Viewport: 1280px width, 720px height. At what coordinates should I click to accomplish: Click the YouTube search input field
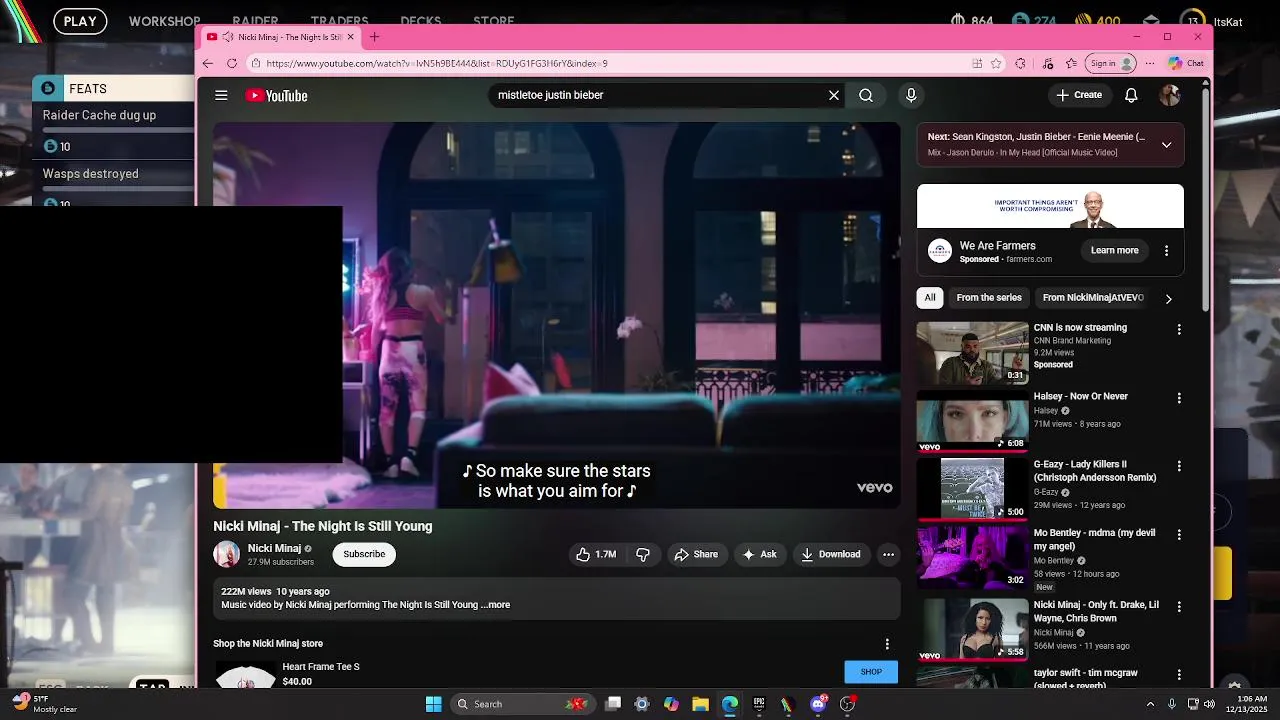[x=655, y=95]
